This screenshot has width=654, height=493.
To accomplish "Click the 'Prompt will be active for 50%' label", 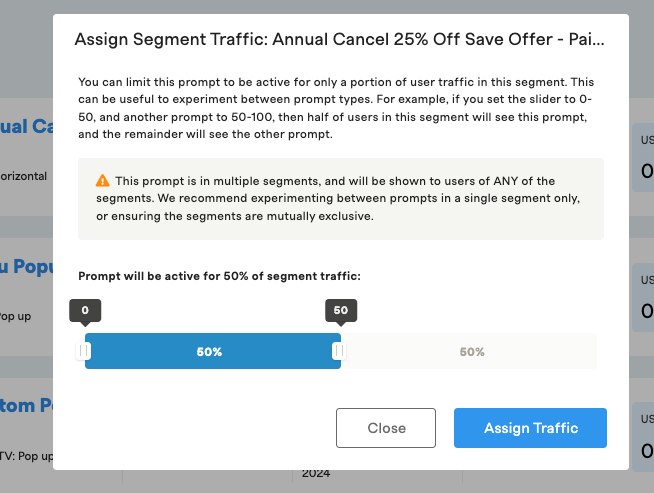I will (219, 276).
